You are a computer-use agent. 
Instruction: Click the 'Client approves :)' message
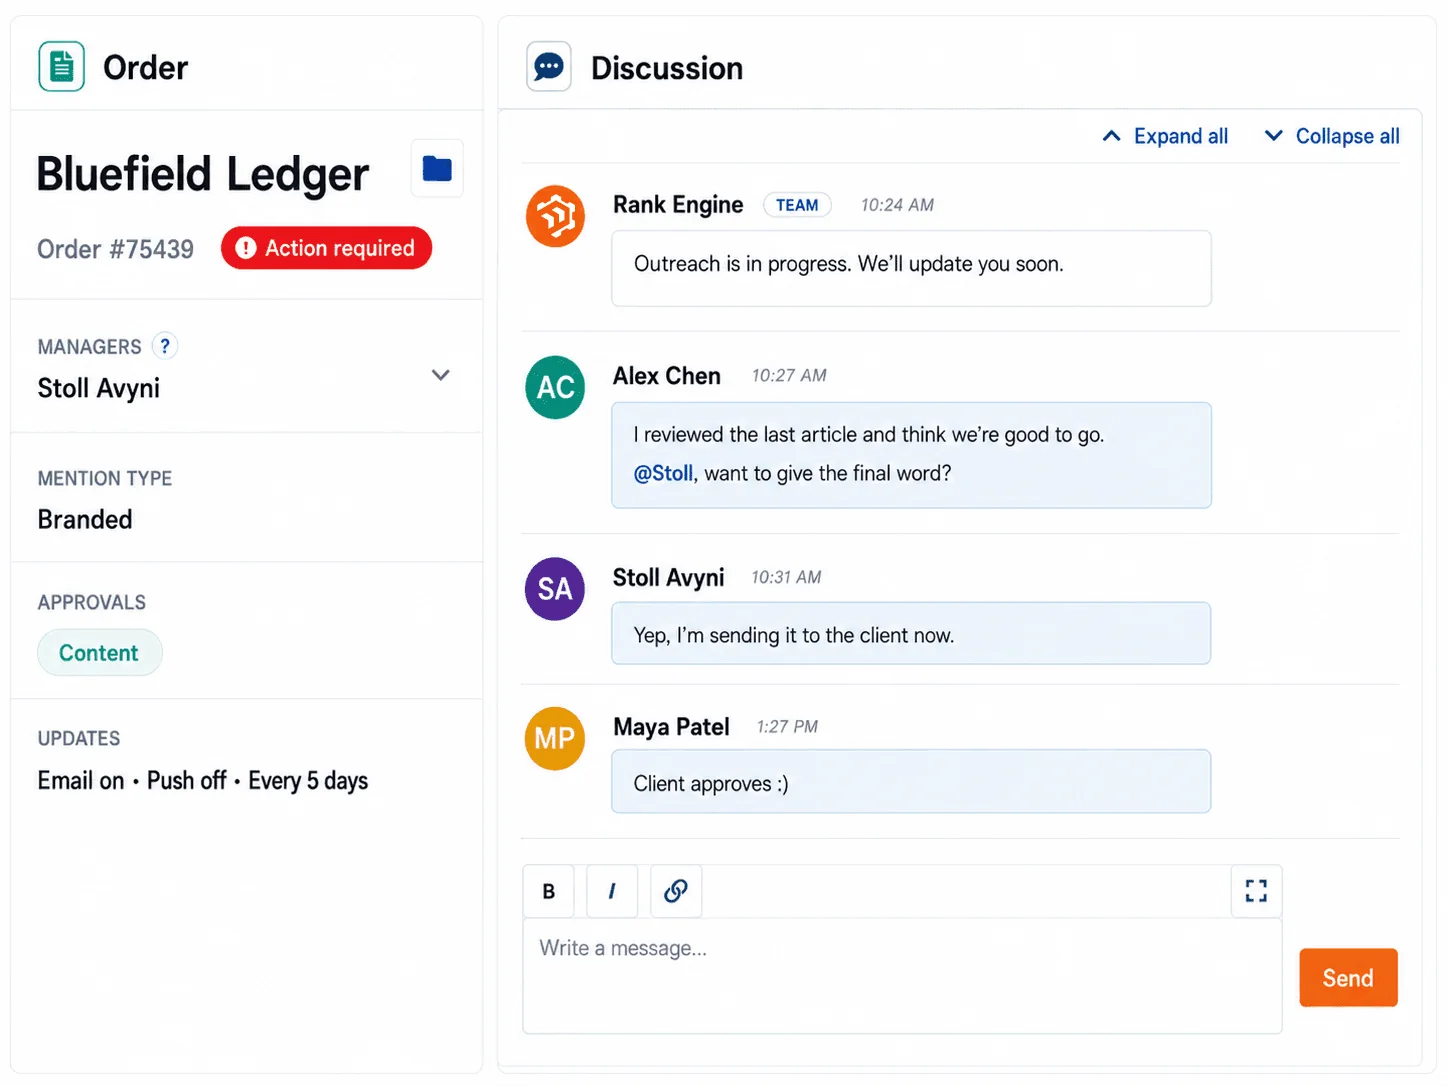(911, 781)
